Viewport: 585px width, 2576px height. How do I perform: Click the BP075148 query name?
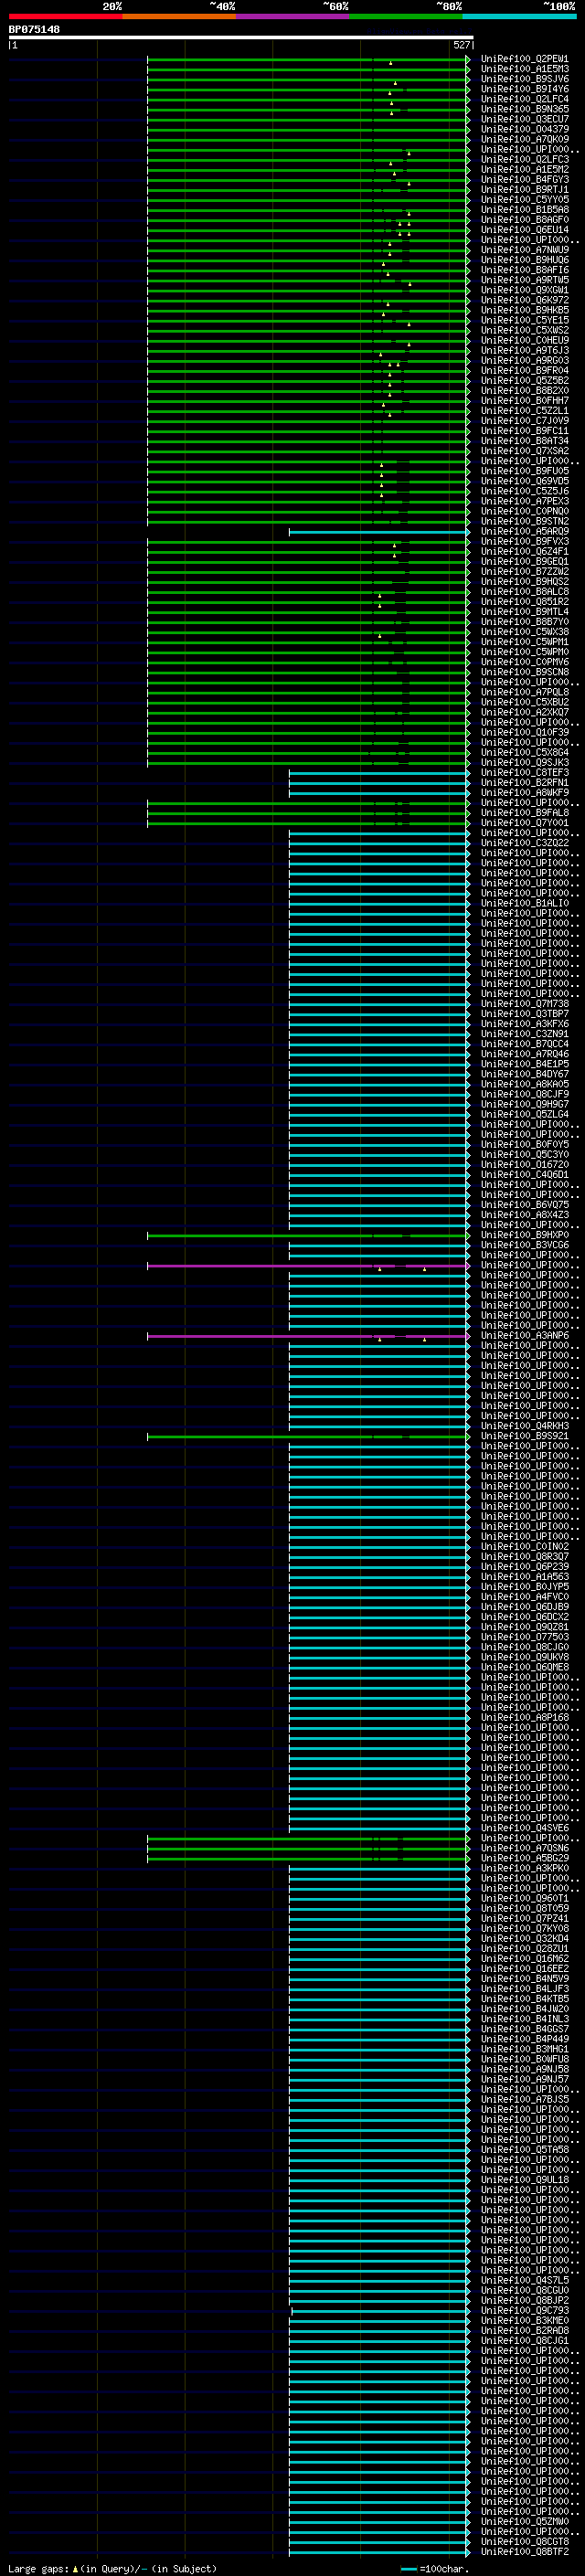tap(34, 30)
